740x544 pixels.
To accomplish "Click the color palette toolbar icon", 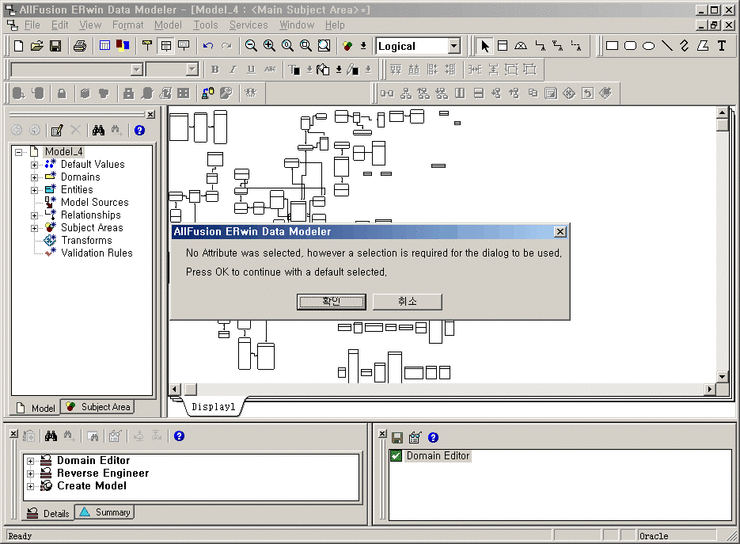I will click(x=123, y=46).
